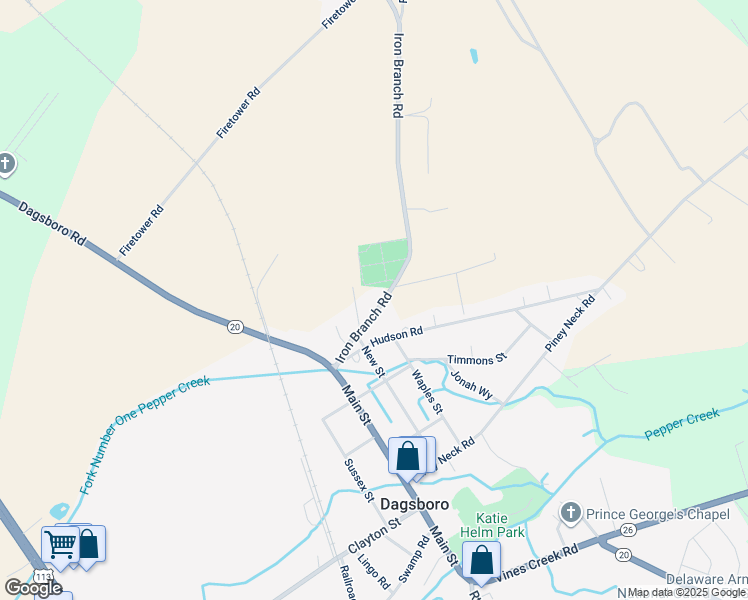The width and height of the screenshot is (748, 600).
Task: Select the Hudson Rd street label
Action: pyautogui.click(x=396, y=337)
